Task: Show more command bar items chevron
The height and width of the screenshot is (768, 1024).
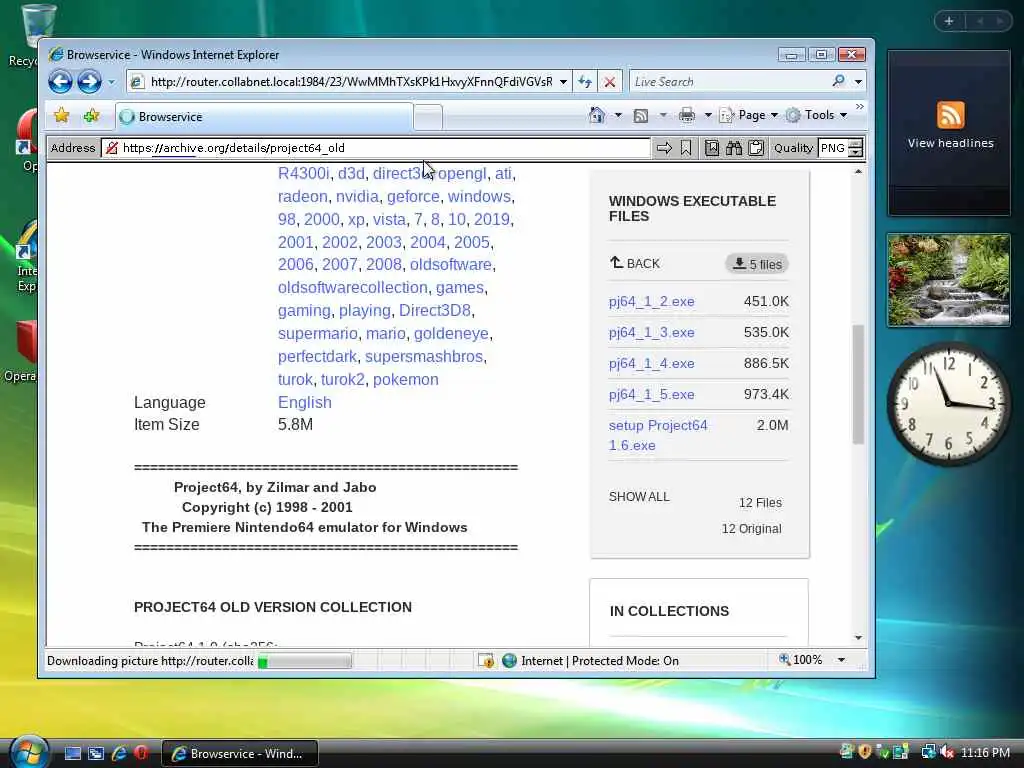Action: pyautogui.click(x=859, y=106)
